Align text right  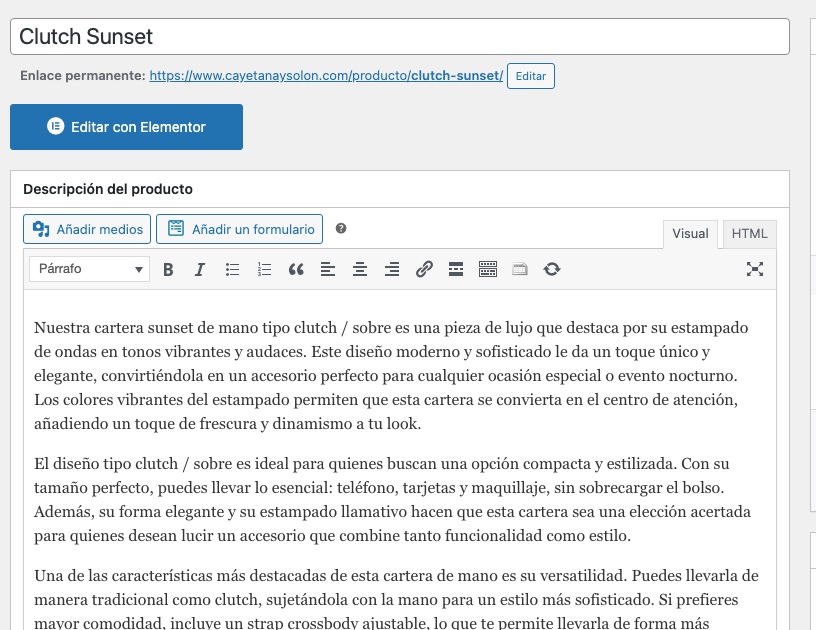click(392, 269)
